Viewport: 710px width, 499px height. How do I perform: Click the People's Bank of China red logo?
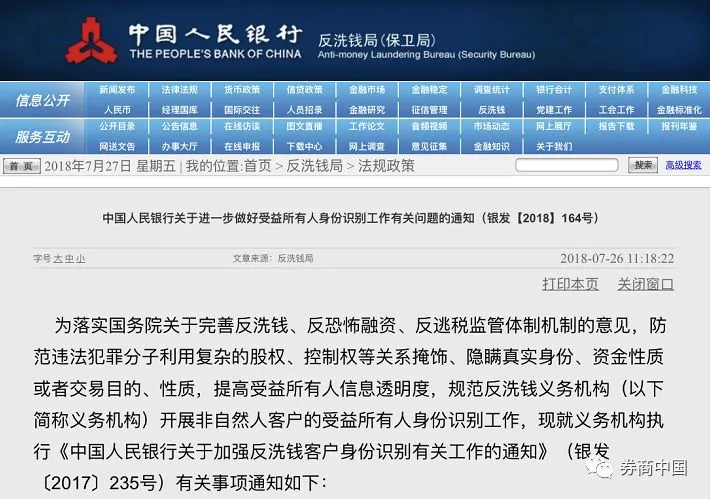[x=92, y=41]
